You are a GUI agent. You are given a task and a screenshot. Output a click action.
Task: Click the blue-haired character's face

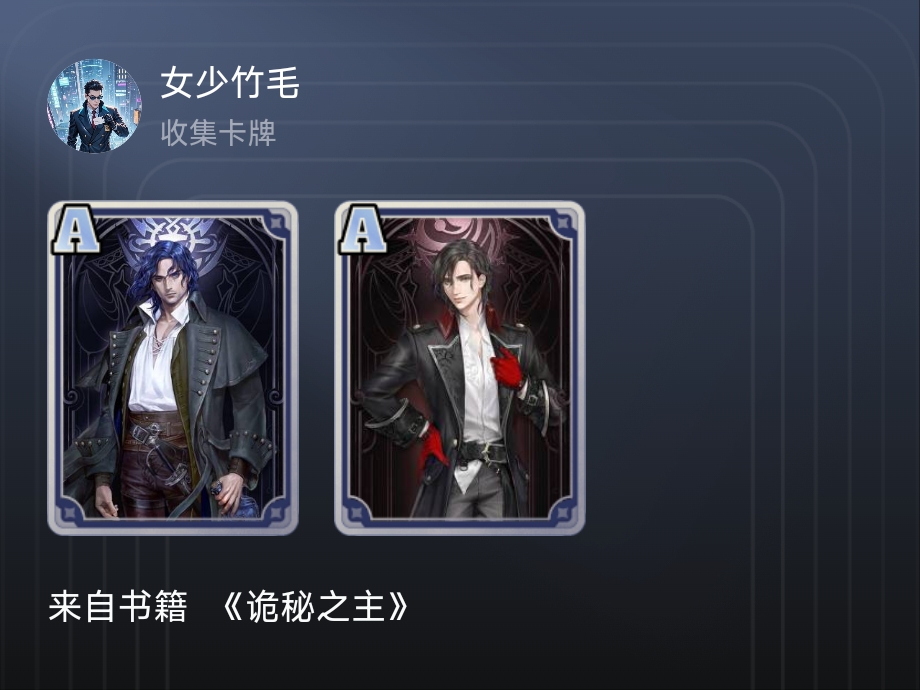(x=168, y=282)
